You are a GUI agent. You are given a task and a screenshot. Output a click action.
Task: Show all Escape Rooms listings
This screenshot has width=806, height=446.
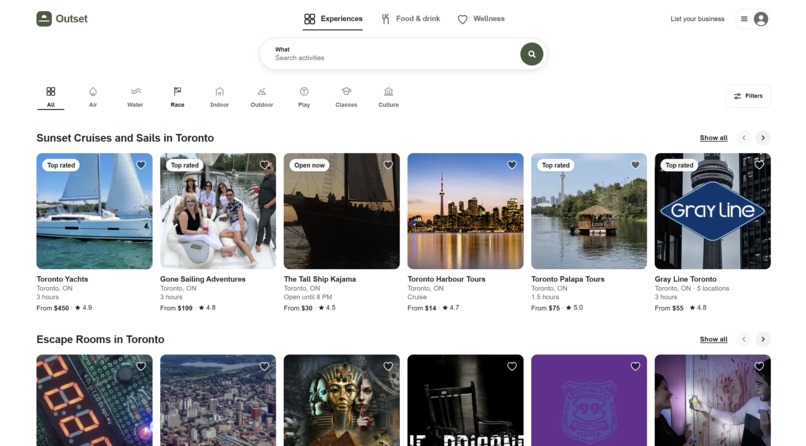(713, 339)
